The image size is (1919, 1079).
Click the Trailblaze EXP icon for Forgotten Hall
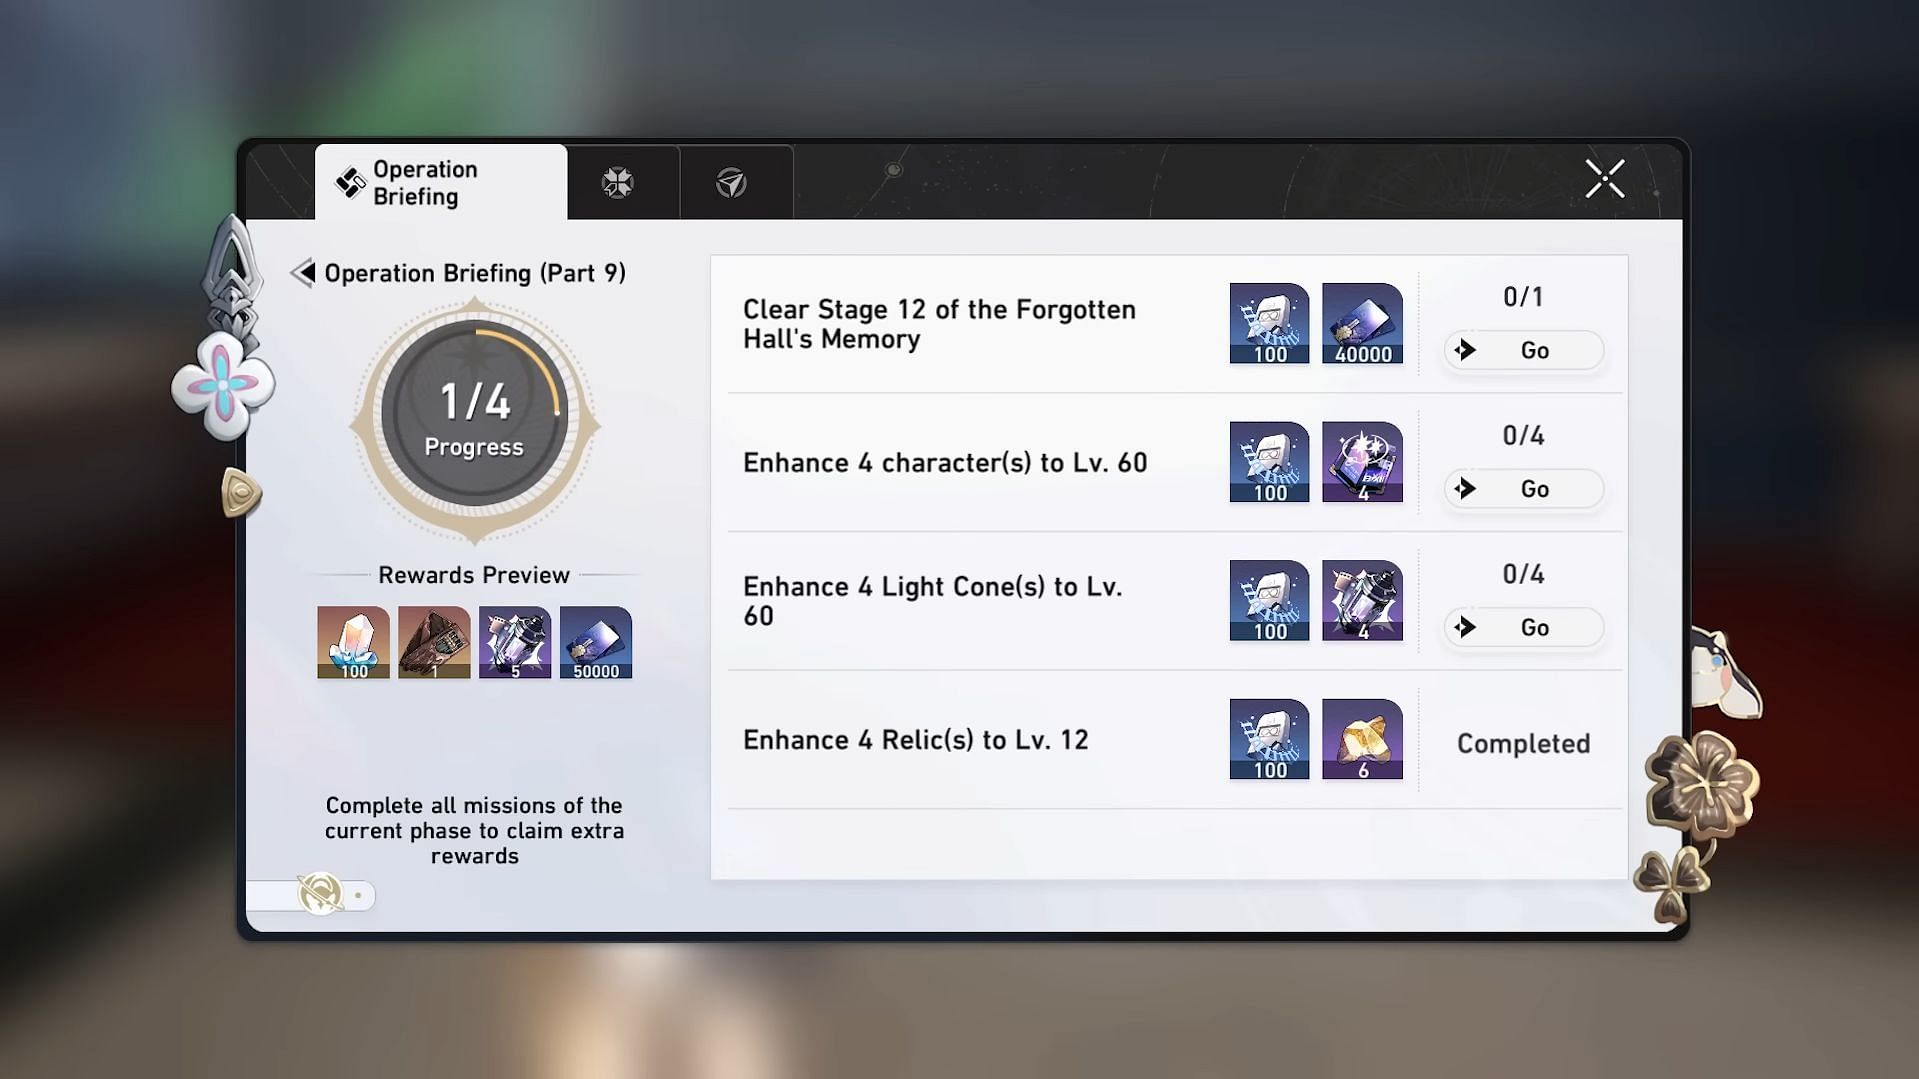(1269, 323)
